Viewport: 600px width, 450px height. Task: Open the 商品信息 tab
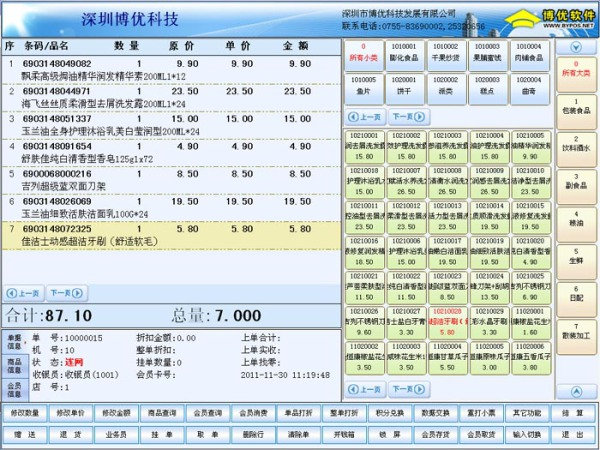pyautogui.click(x=15, y=366)
